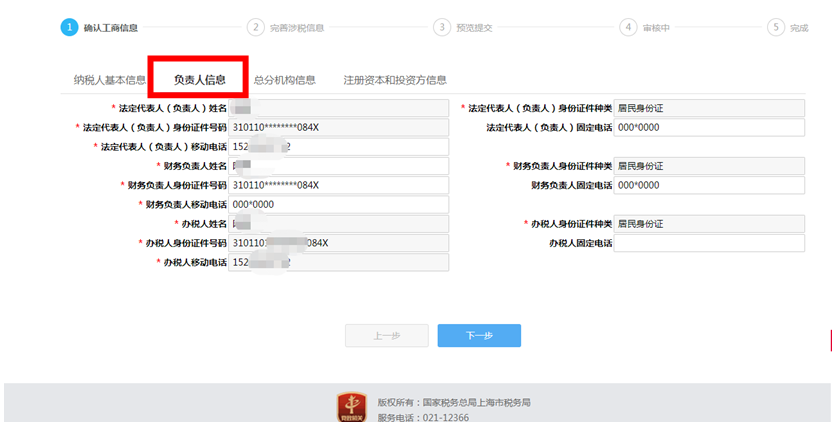Screen dimensions: 832x422
Task: Click the step 4 review circle icon
Action: (x=628, y=27)
